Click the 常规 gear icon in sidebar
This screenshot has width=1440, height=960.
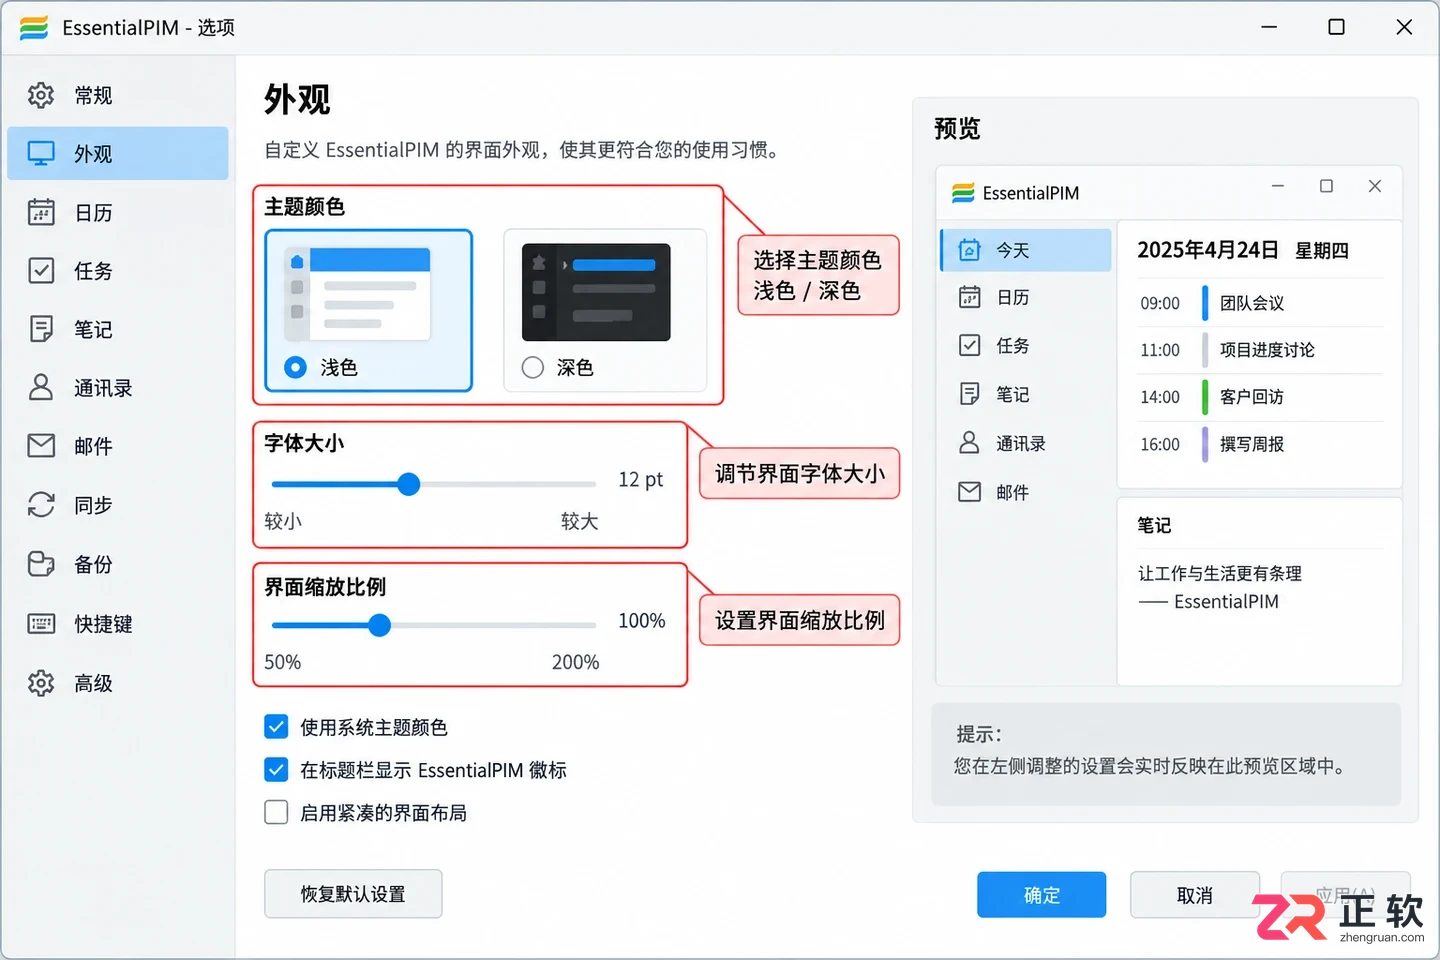[x=41, y=95]
